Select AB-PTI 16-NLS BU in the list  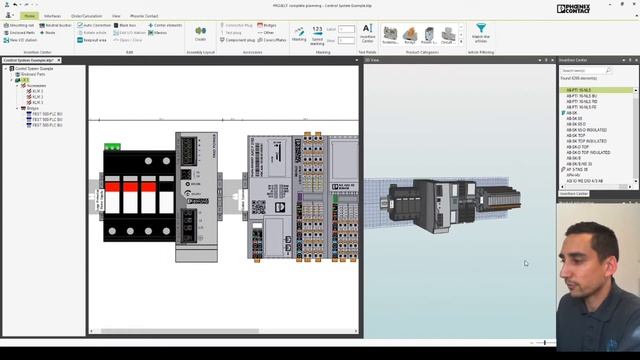coord(582,96)
